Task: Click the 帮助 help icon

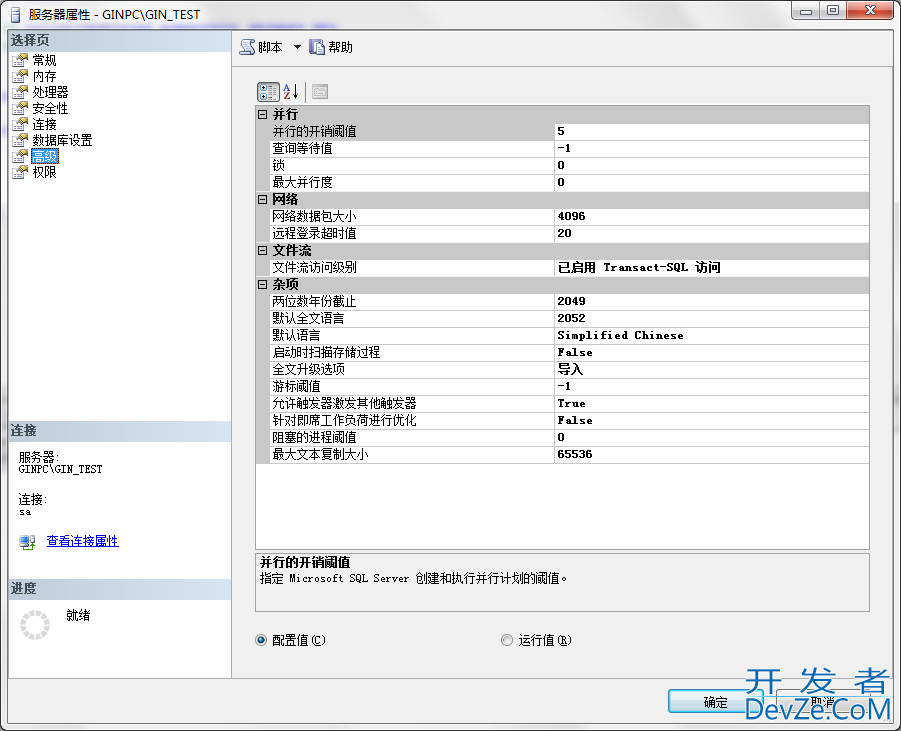Action: tap(317, 47)
